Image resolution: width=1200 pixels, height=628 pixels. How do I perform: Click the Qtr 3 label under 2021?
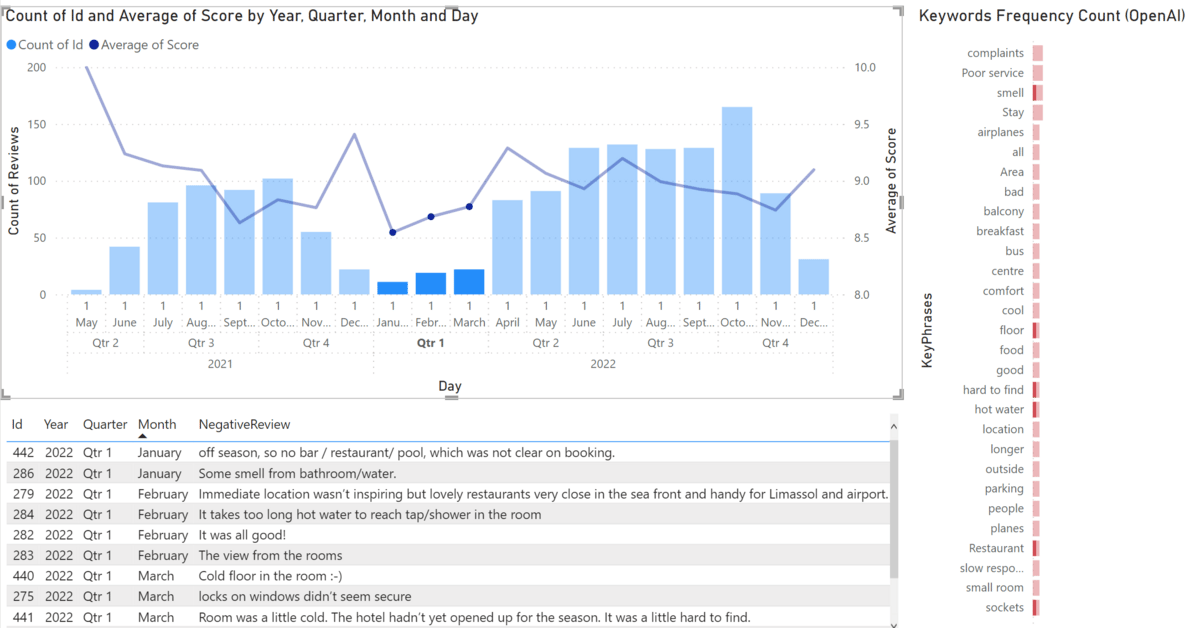point(201,342)
